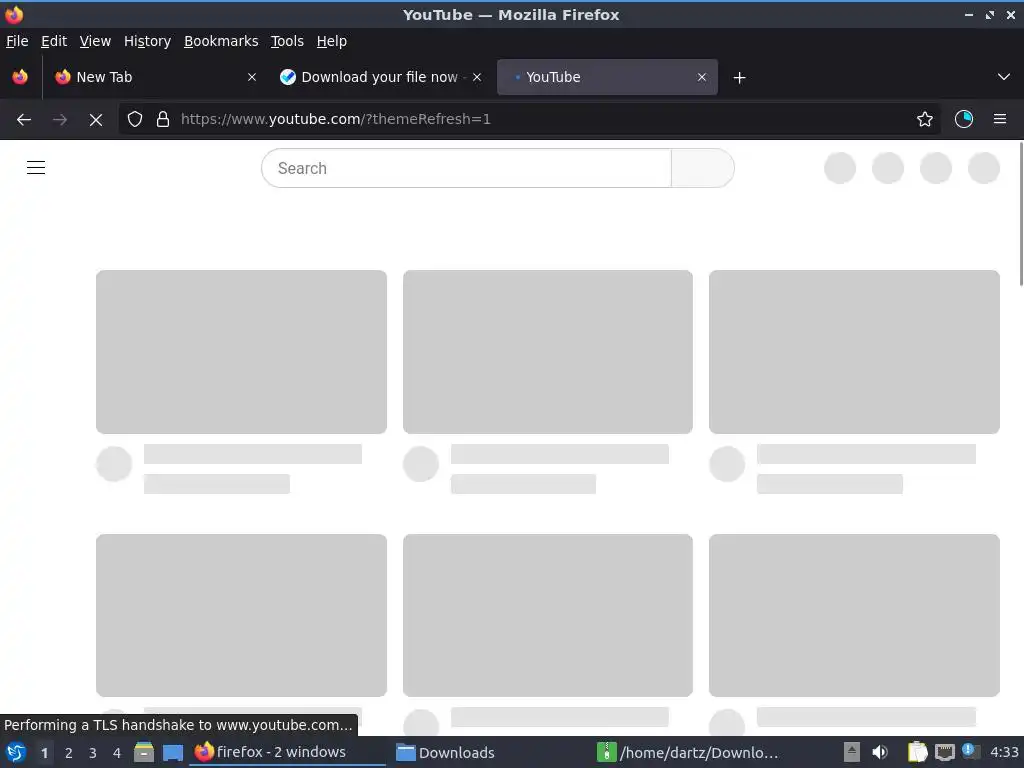Image resolution: width=1024 pixels, height=768 pixels.
Task: Open the update notifier tray icon
Action: [x=970, y=752]
